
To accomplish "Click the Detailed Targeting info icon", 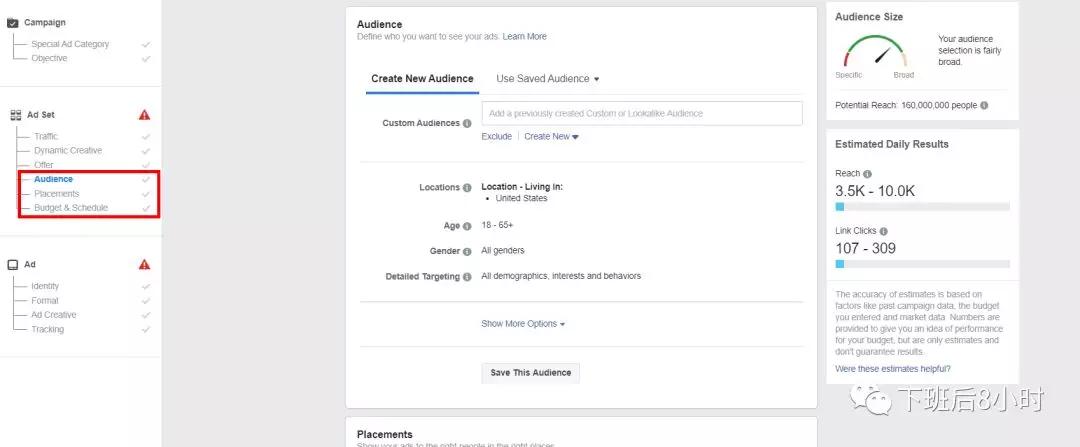I will point(467,277).
